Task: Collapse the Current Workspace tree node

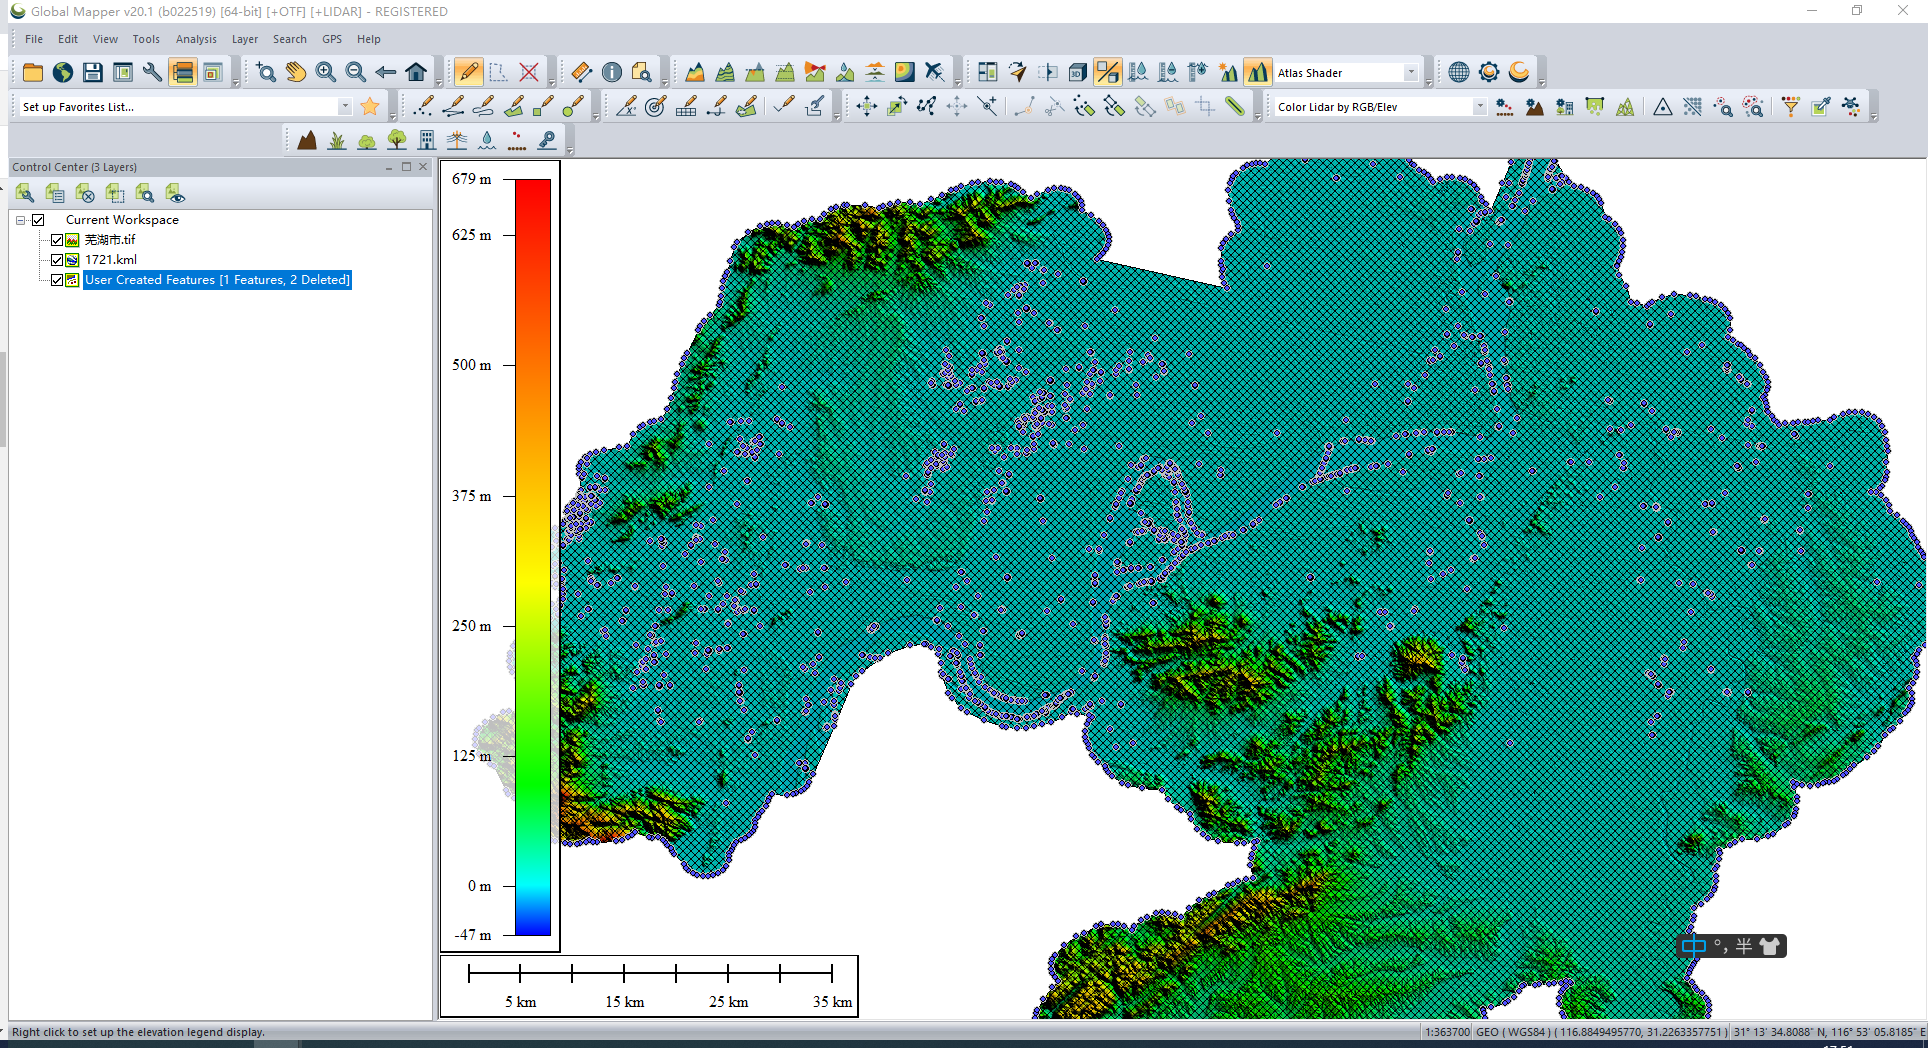Action: click(x=21, y=220)
